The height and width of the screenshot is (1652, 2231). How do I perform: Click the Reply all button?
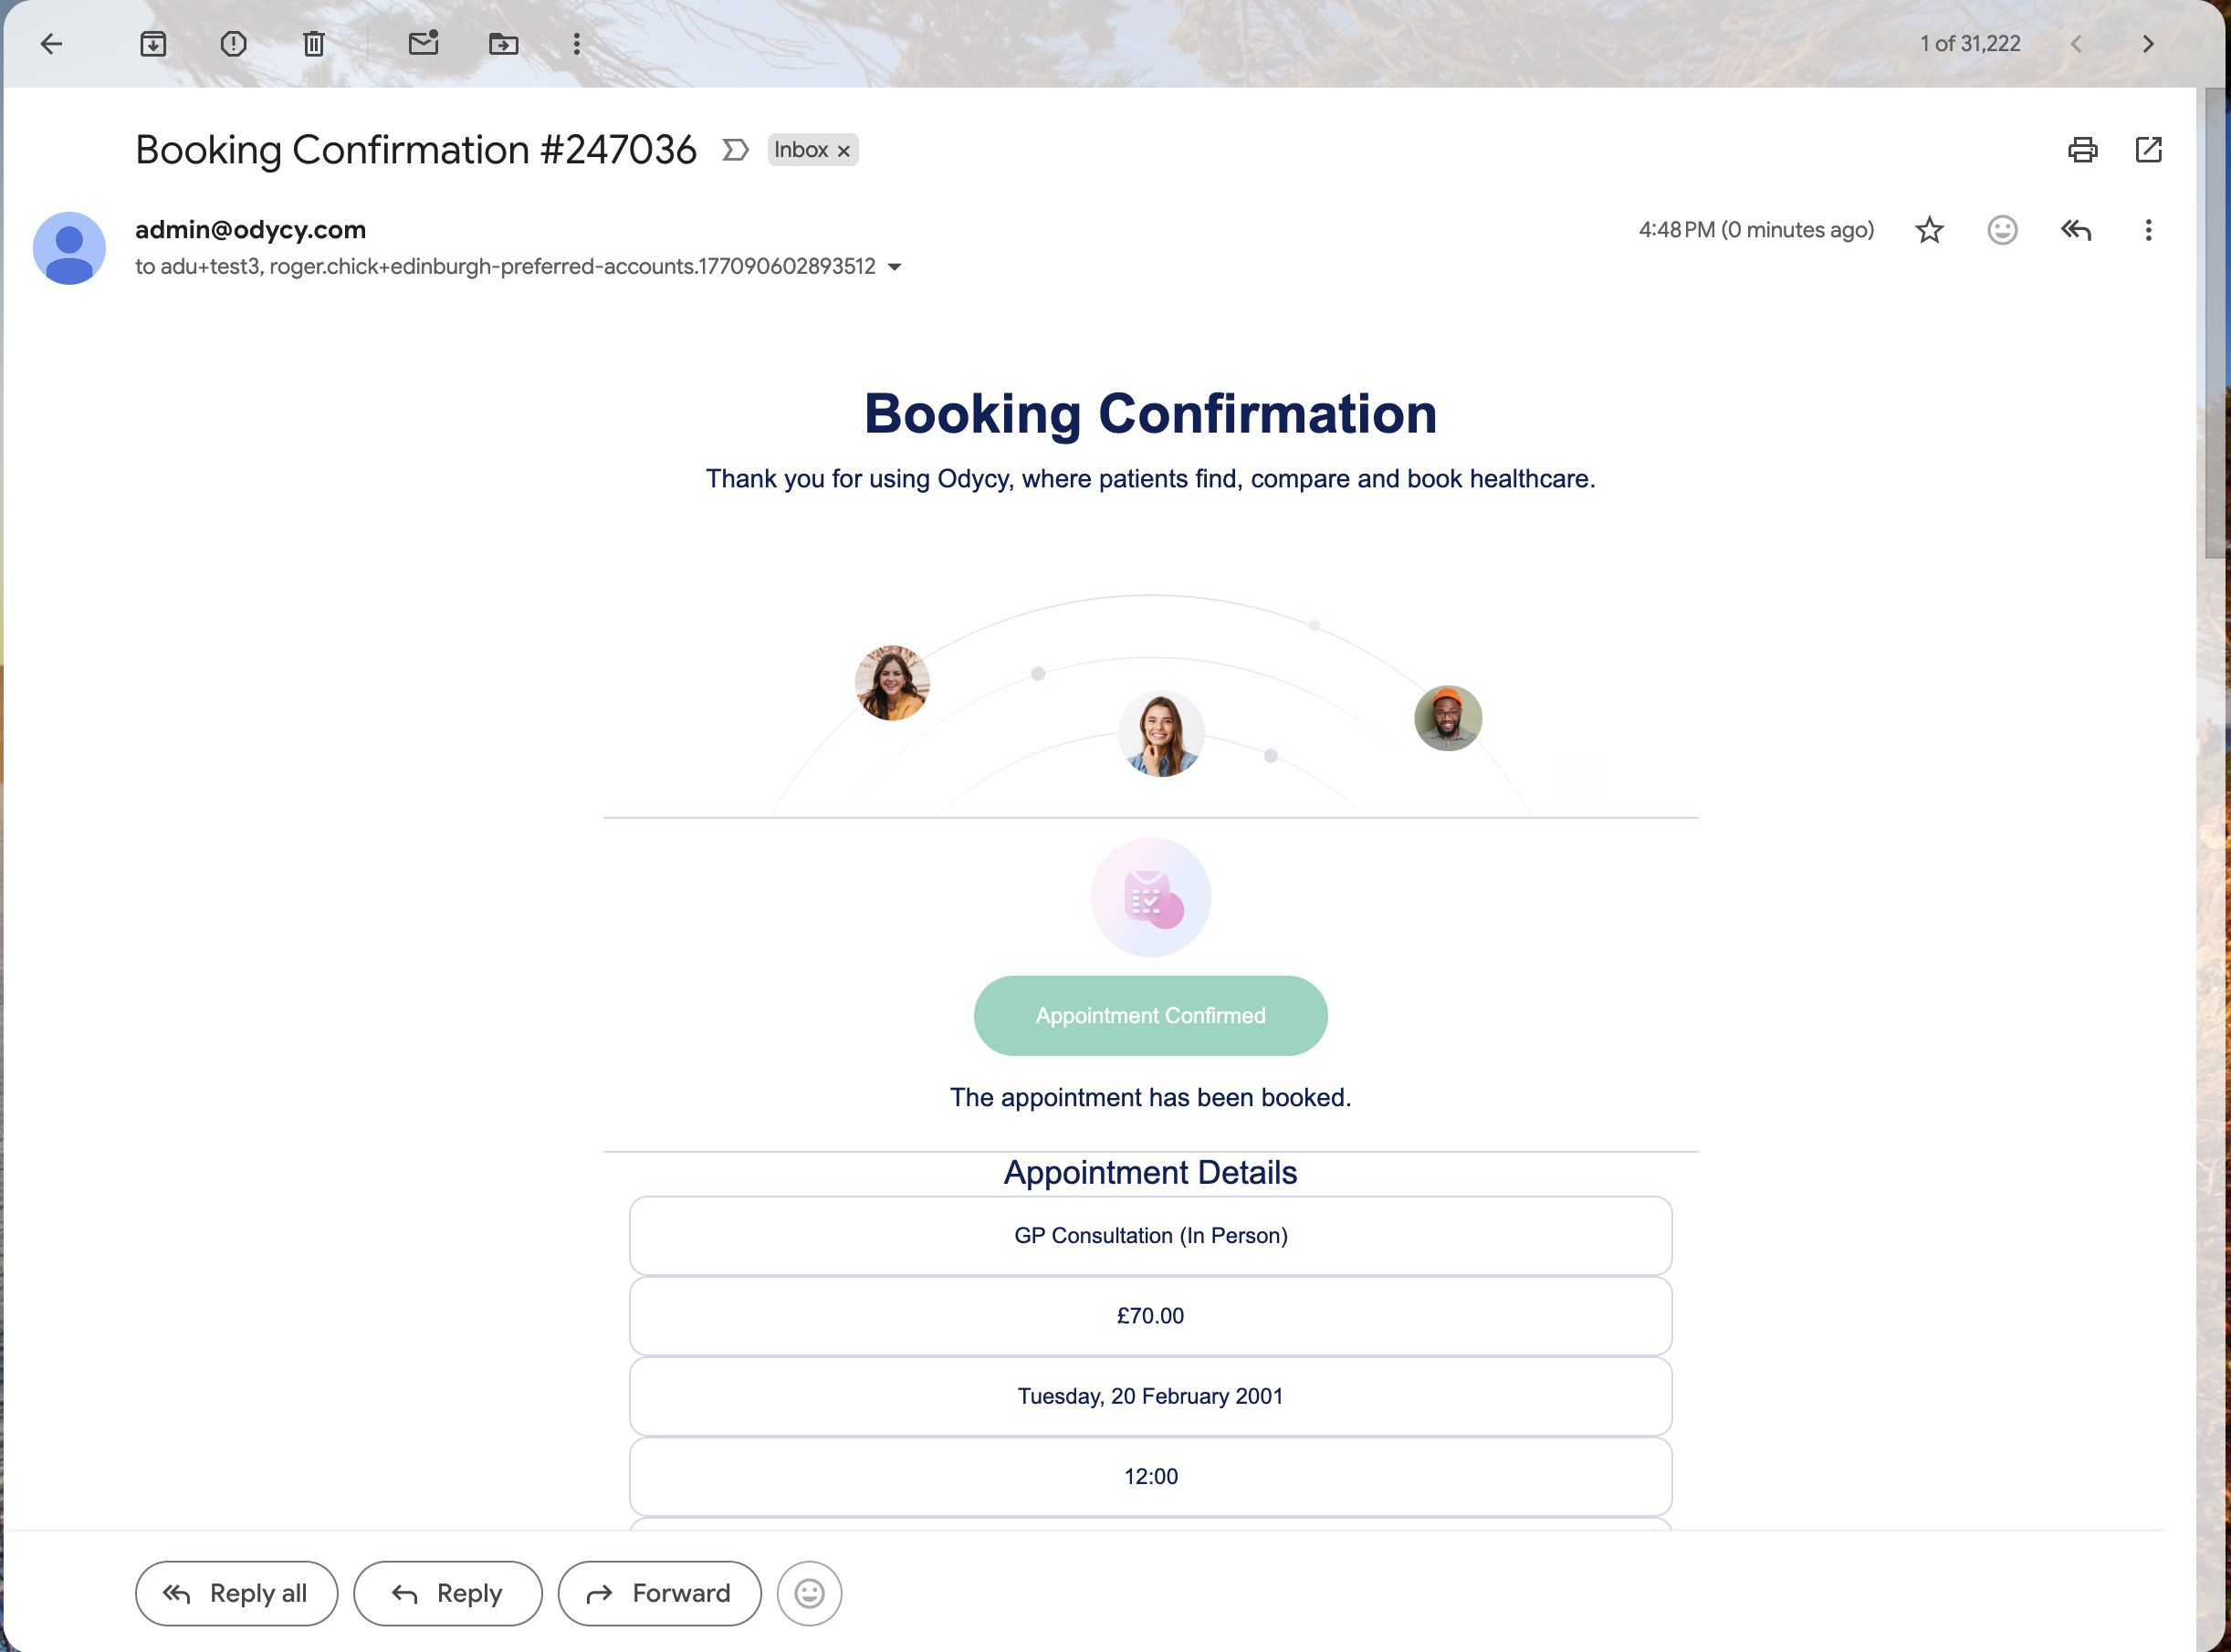click(236, 1593)
